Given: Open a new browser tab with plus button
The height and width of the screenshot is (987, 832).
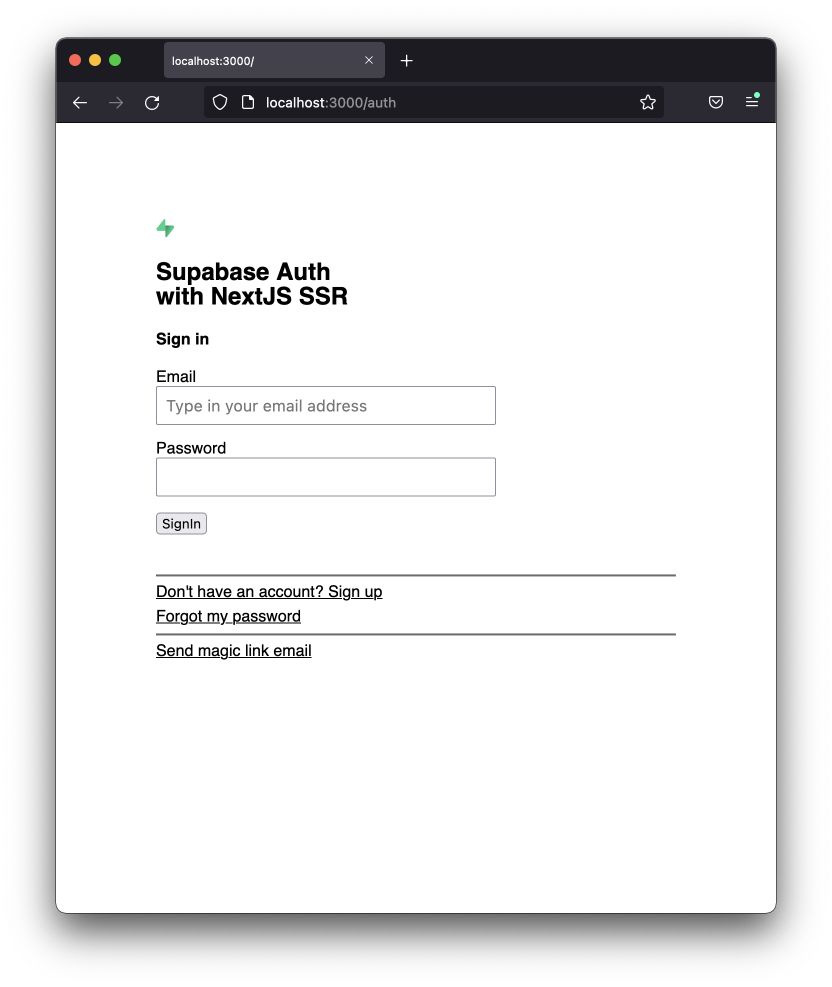Looking at the screenshot, I should click(406, 61).
